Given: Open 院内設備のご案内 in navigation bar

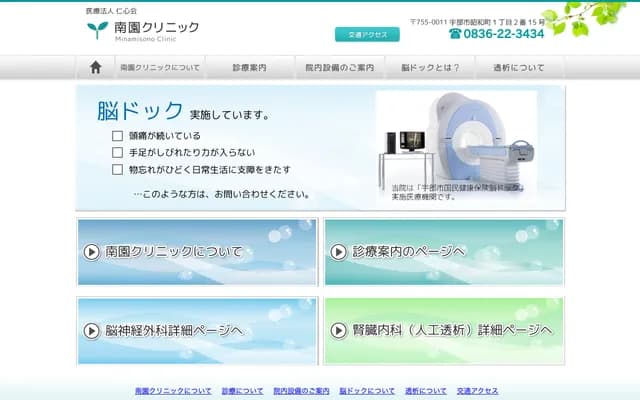Looking at the screenshot, I should click(340, 67).
